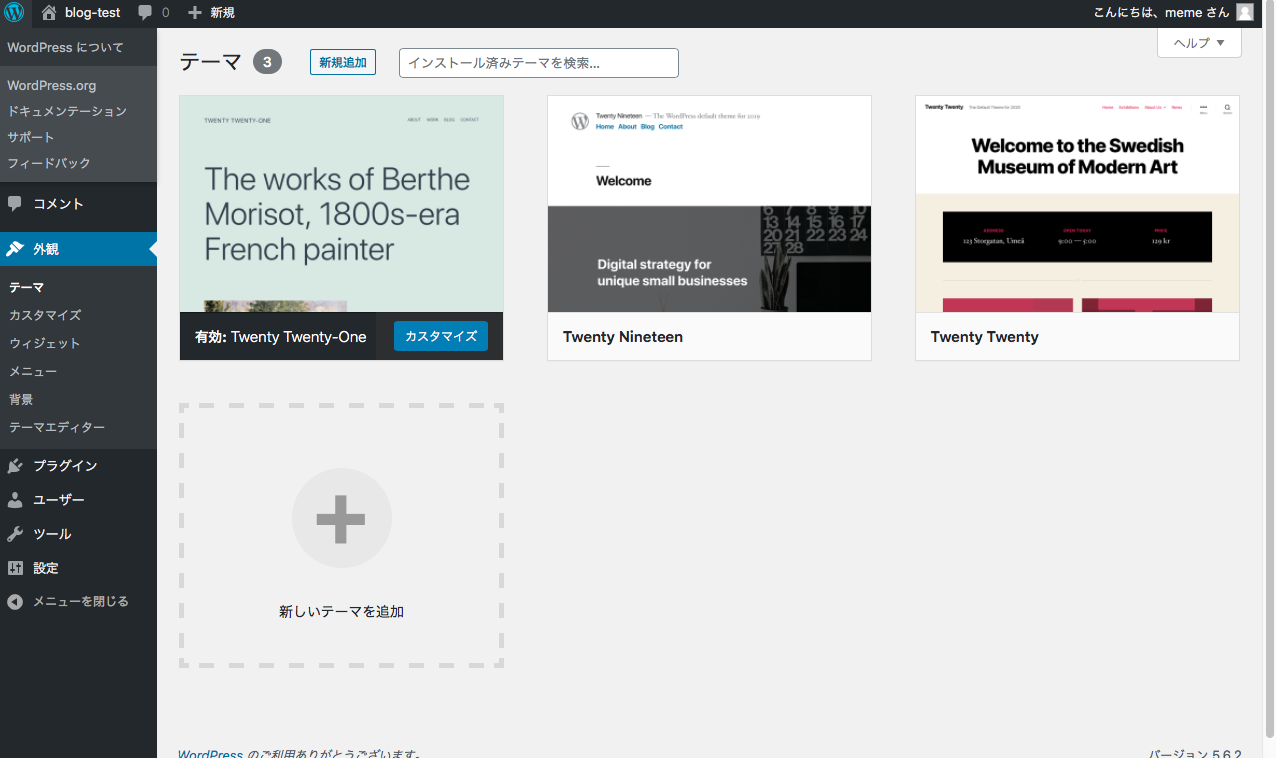This screenshot has height=758, width=1276.
Task: Click the ツール label in the sidebar
Action: click(52, 534)
